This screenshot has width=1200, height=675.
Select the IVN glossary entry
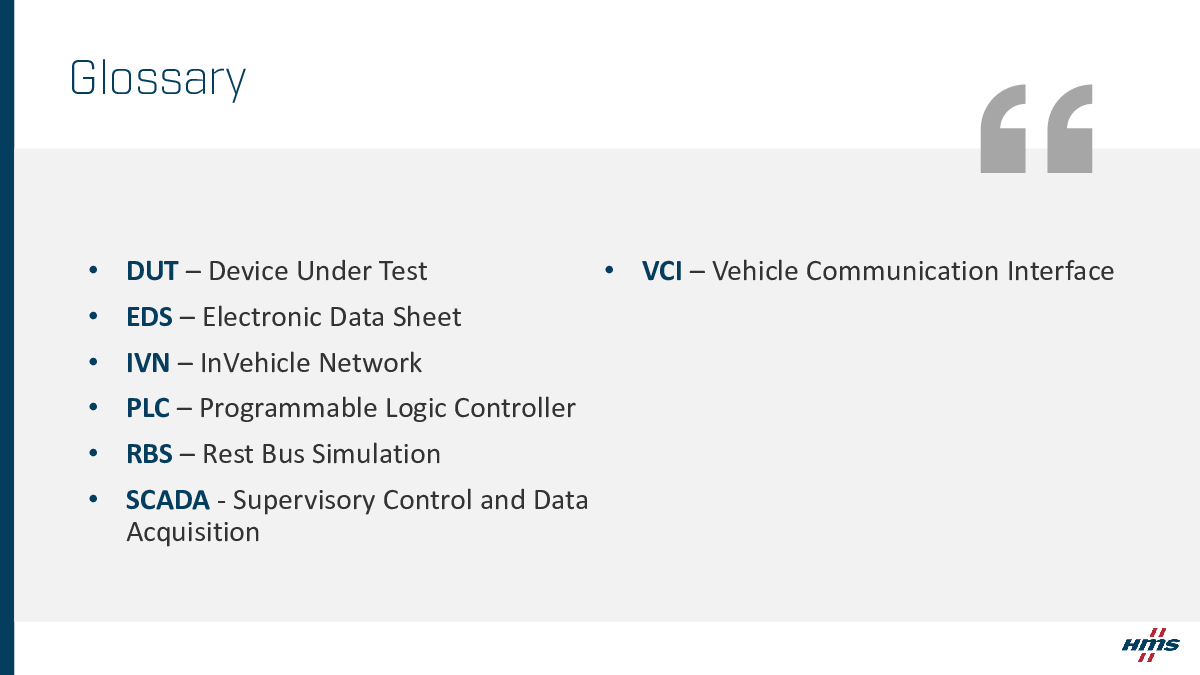(x=274, y=363)
